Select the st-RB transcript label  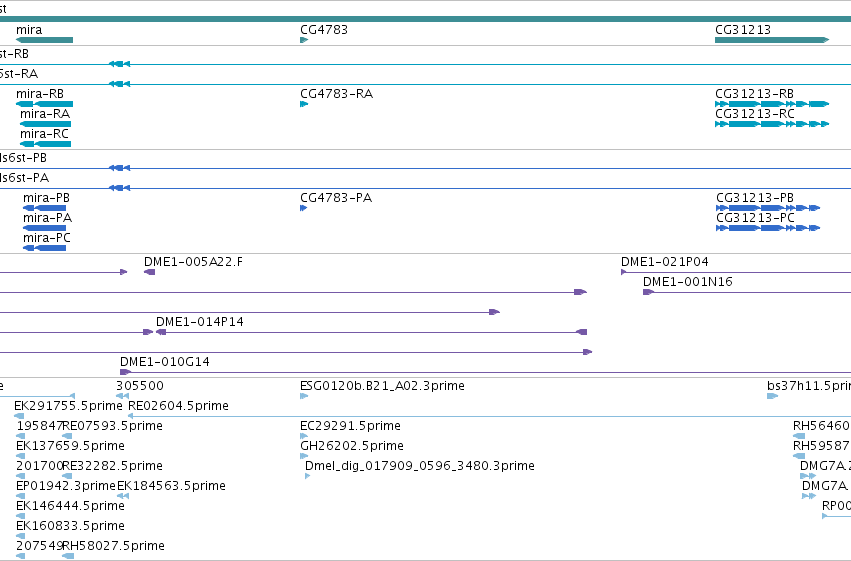pos(14,54)
